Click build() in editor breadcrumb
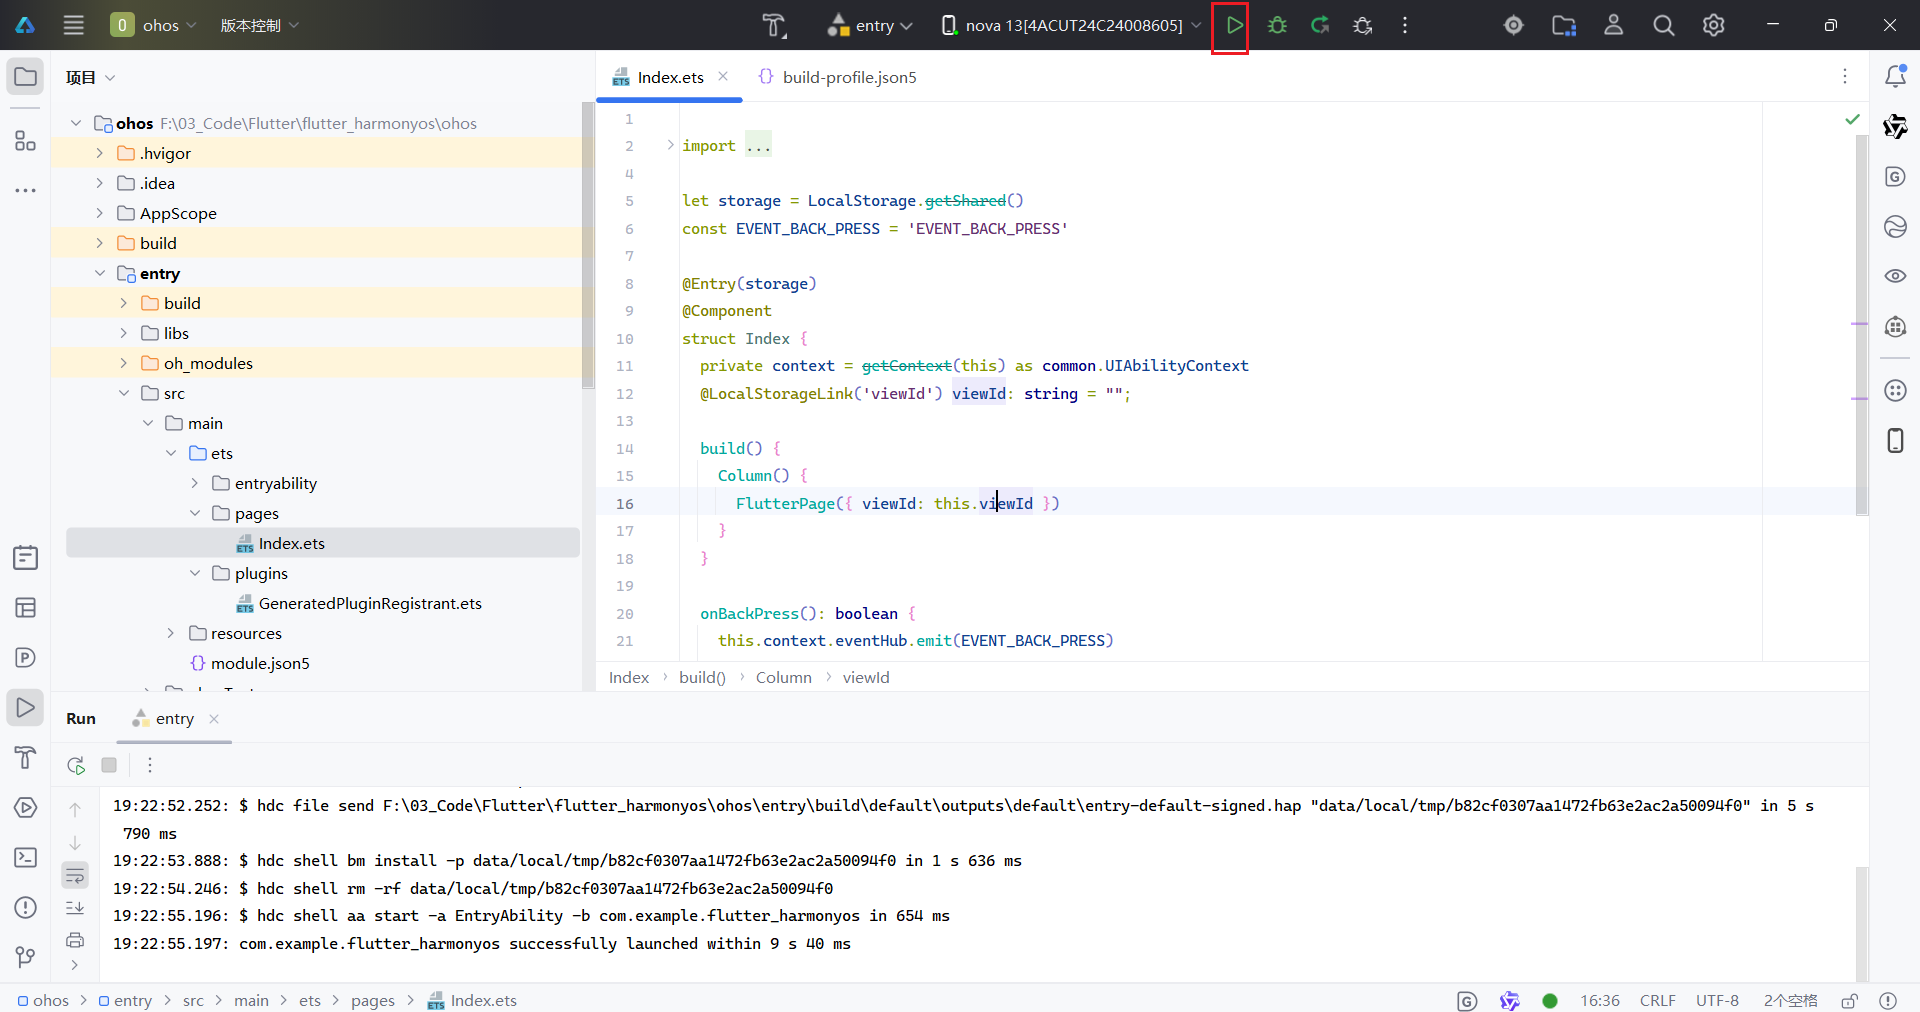 (702, 677)
